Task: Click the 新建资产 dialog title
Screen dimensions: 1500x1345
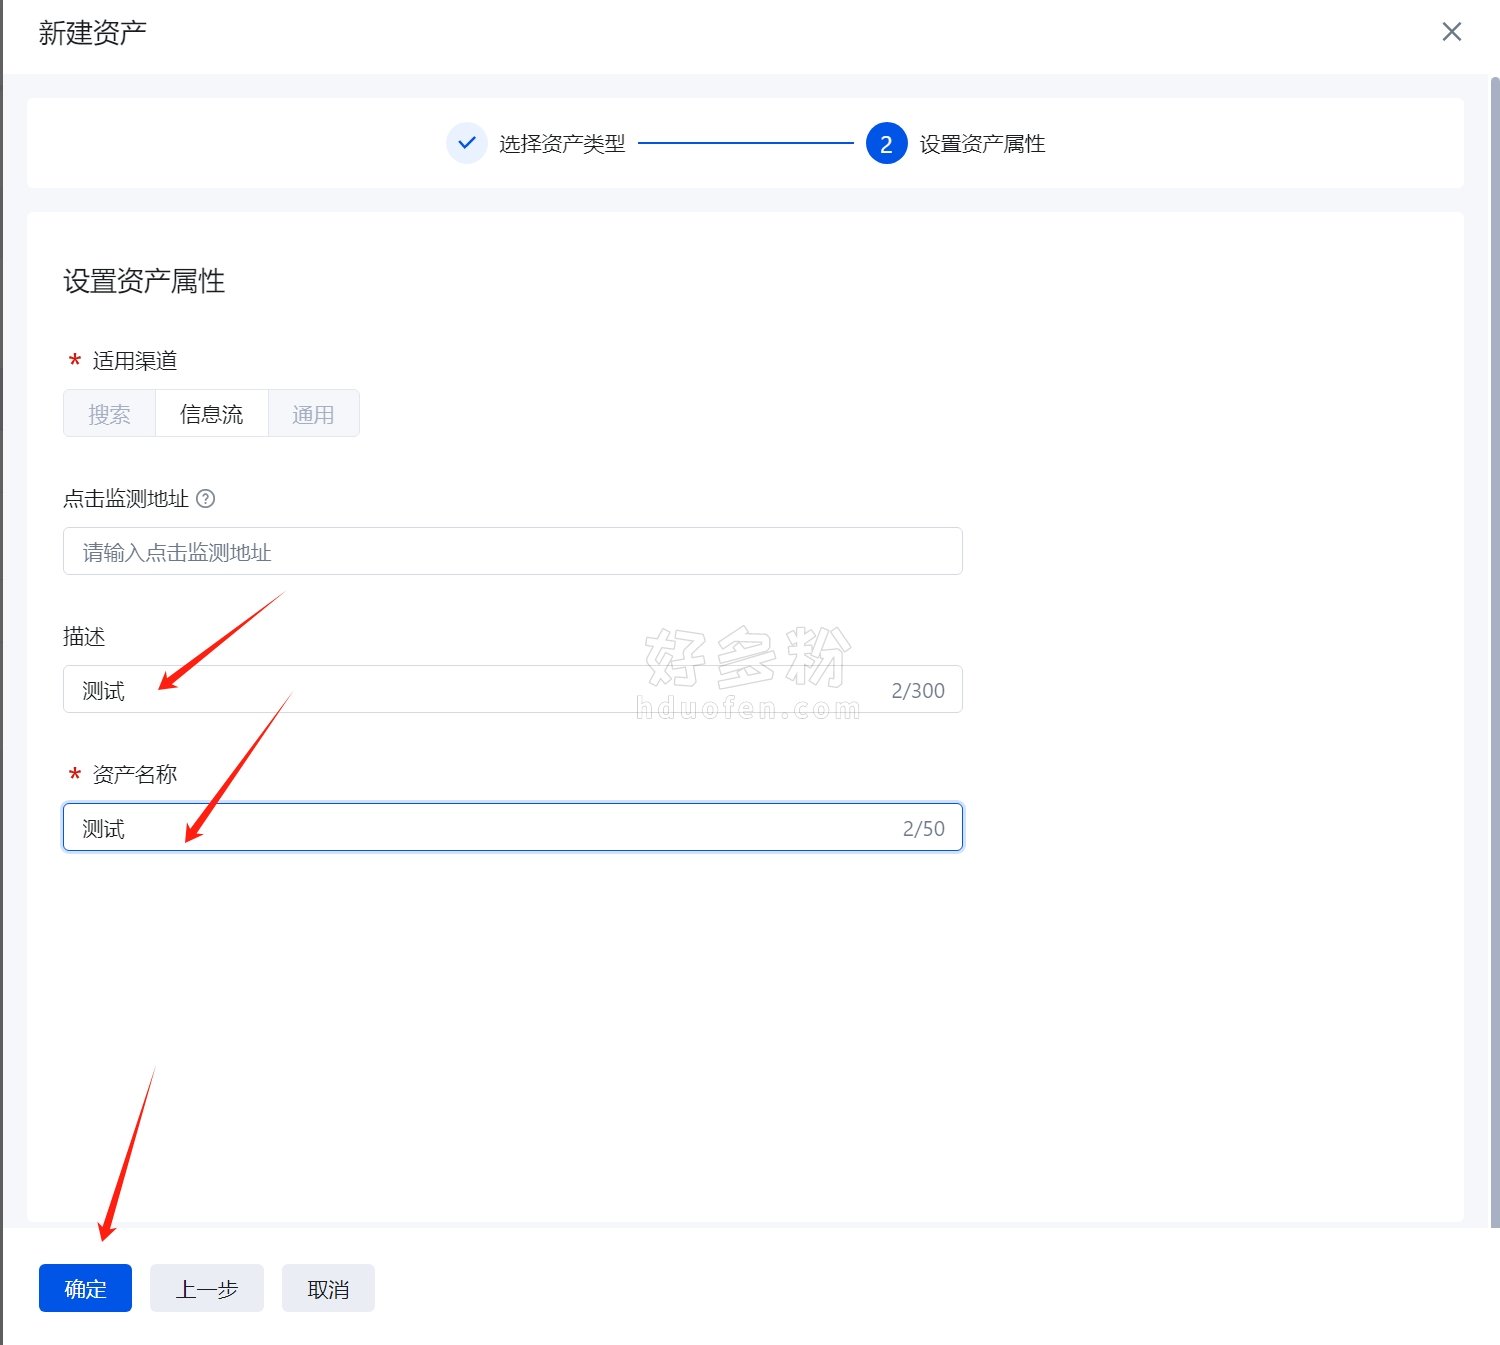Action: 93,33
